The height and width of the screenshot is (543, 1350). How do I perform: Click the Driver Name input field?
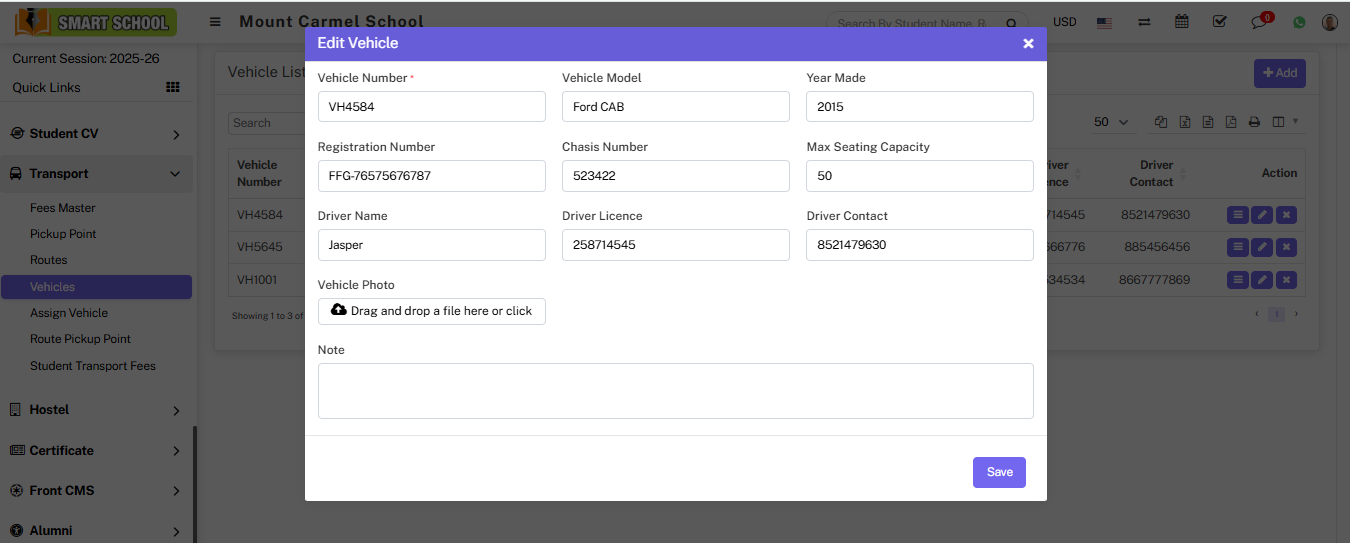coord(431,245)
